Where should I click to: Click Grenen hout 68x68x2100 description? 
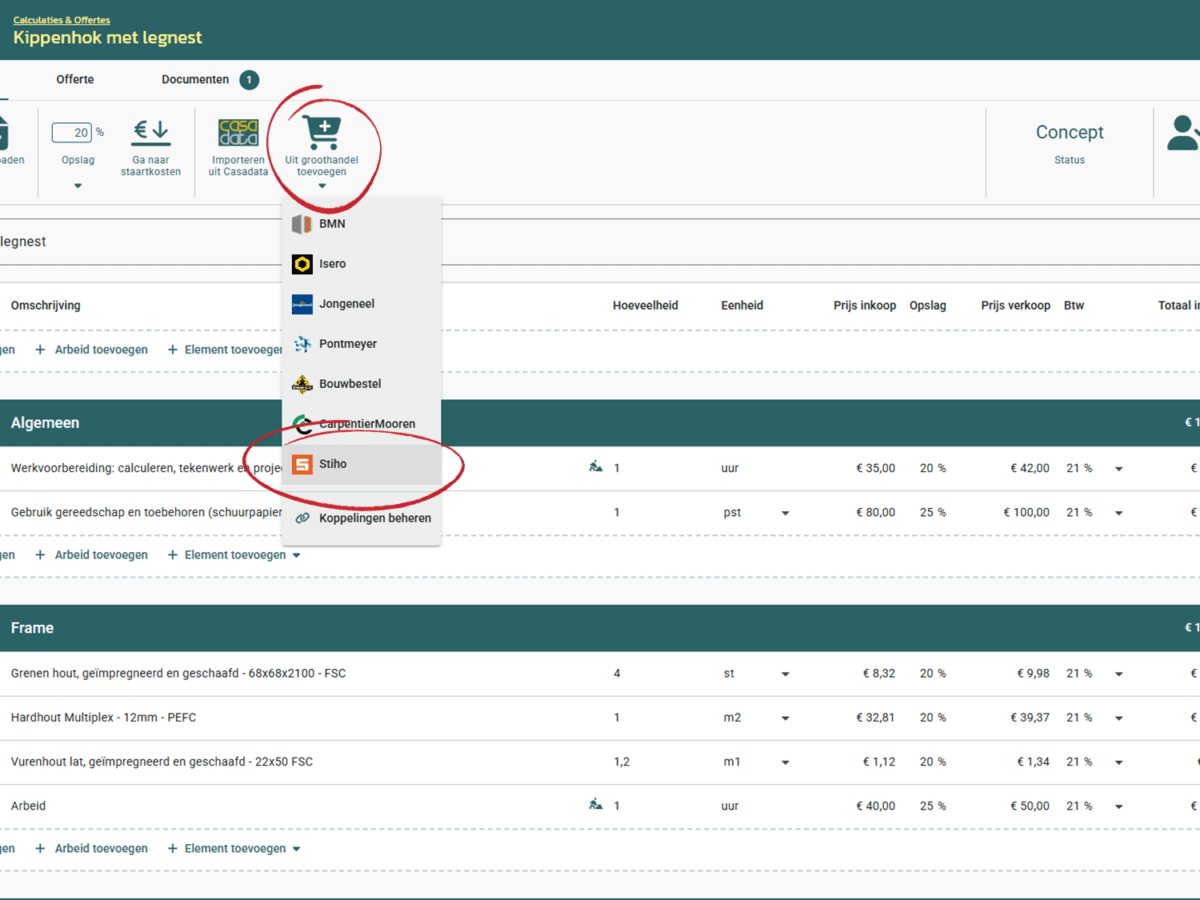[x=178, y=674]
